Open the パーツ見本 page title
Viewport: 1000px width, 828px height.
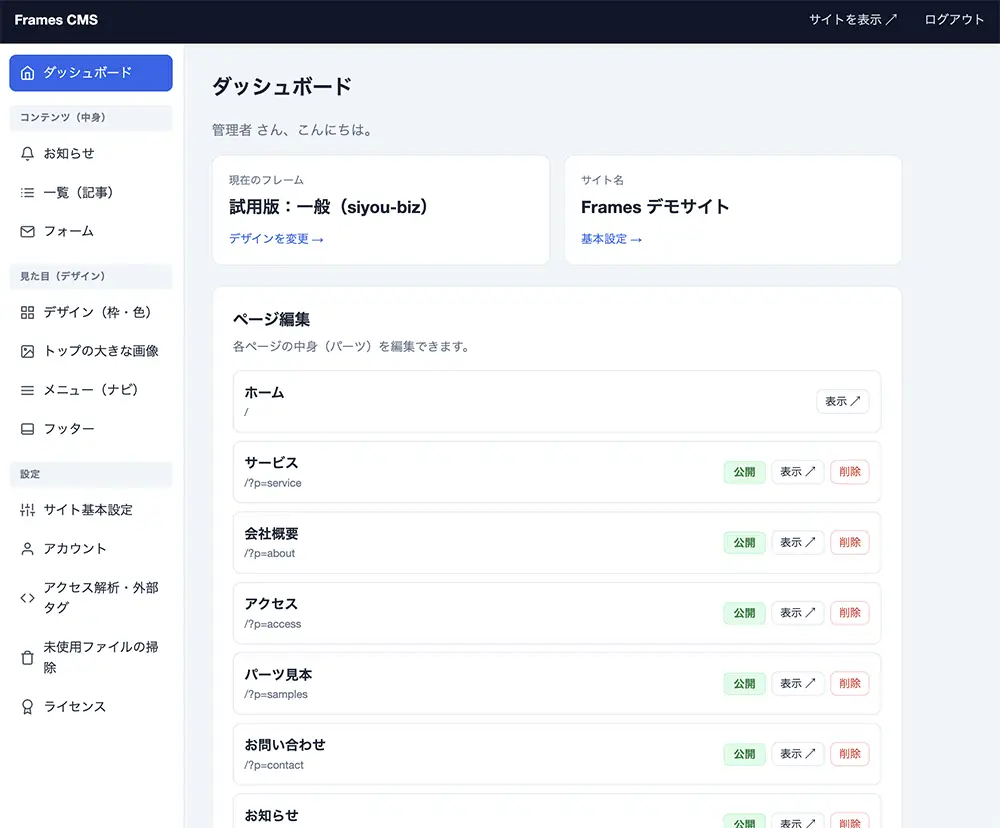tap(278, 674)
